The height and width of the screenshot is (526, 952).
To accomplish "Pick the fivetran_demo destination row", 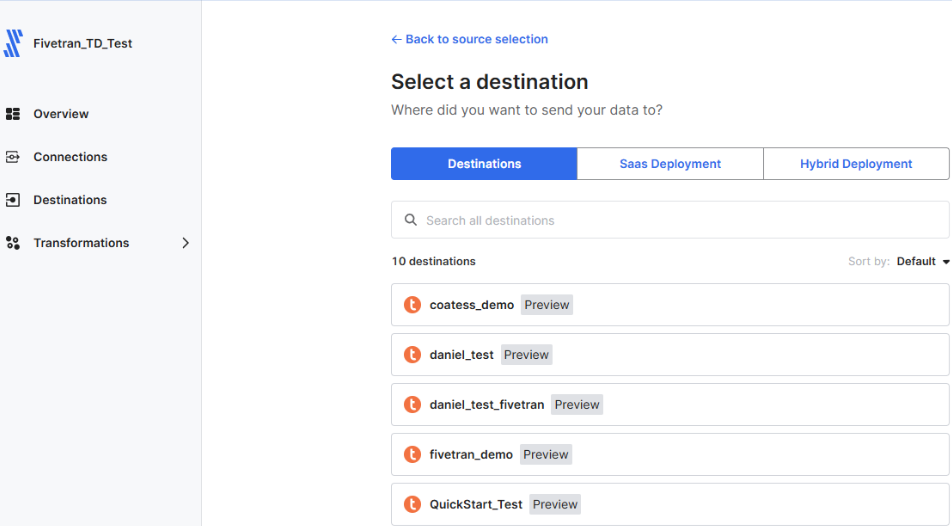I will pos(670,455).
